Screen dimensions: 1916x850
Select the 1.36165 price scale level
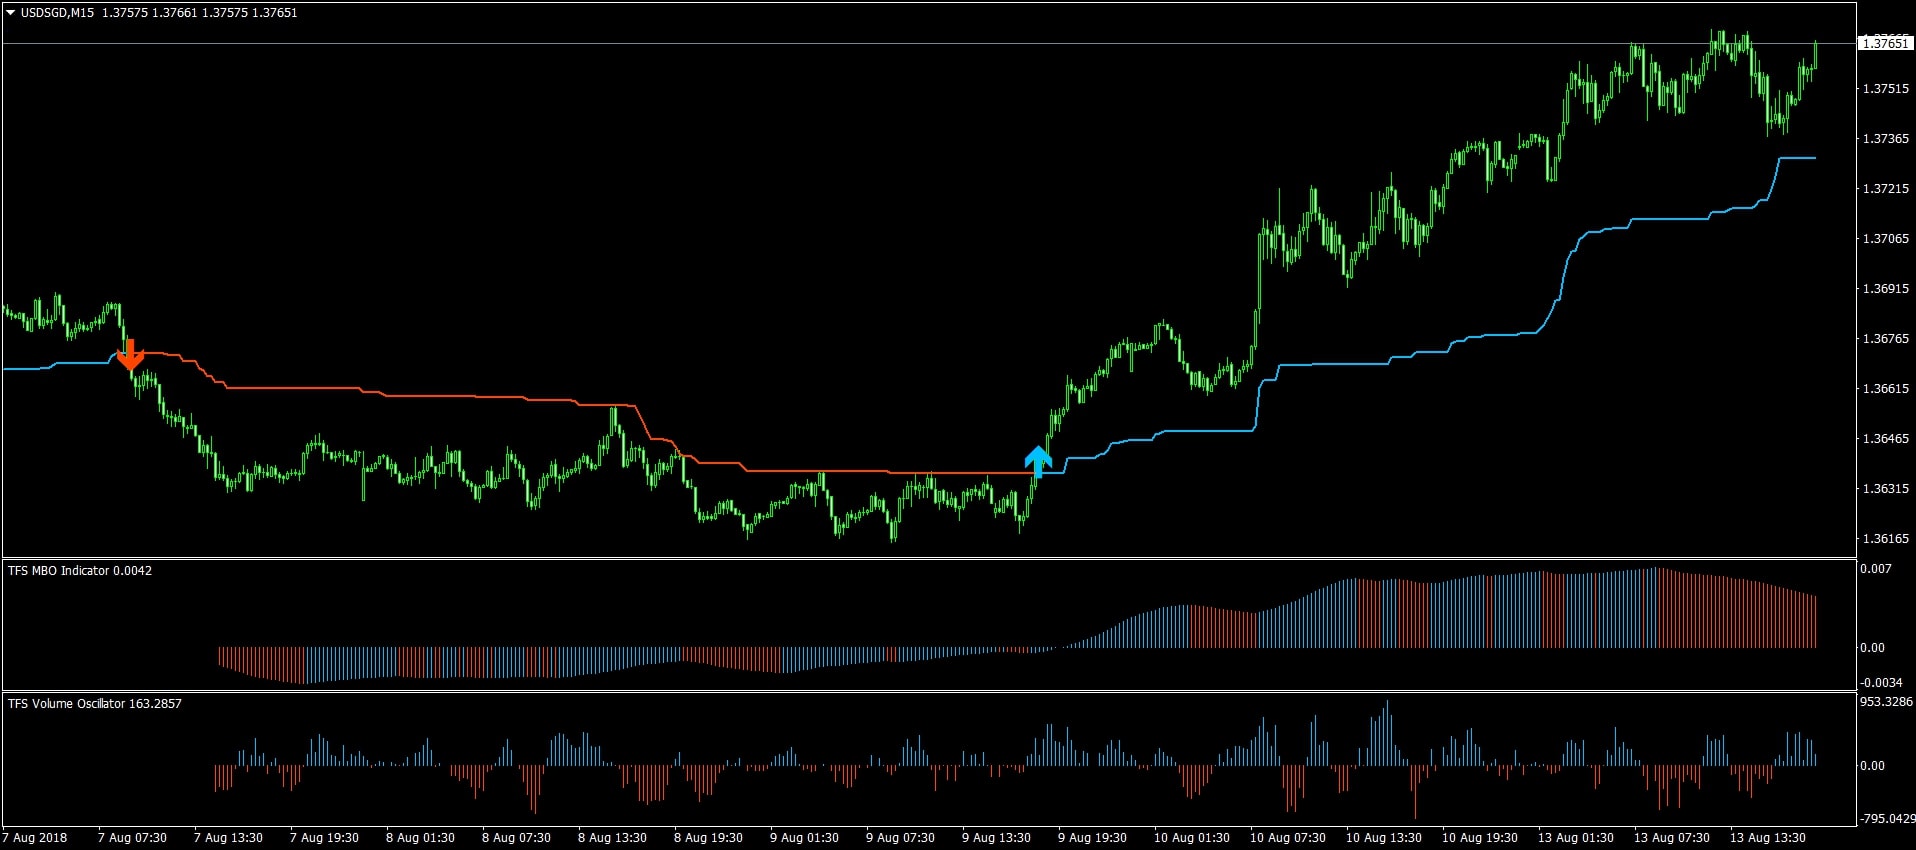coord(1885,539)
